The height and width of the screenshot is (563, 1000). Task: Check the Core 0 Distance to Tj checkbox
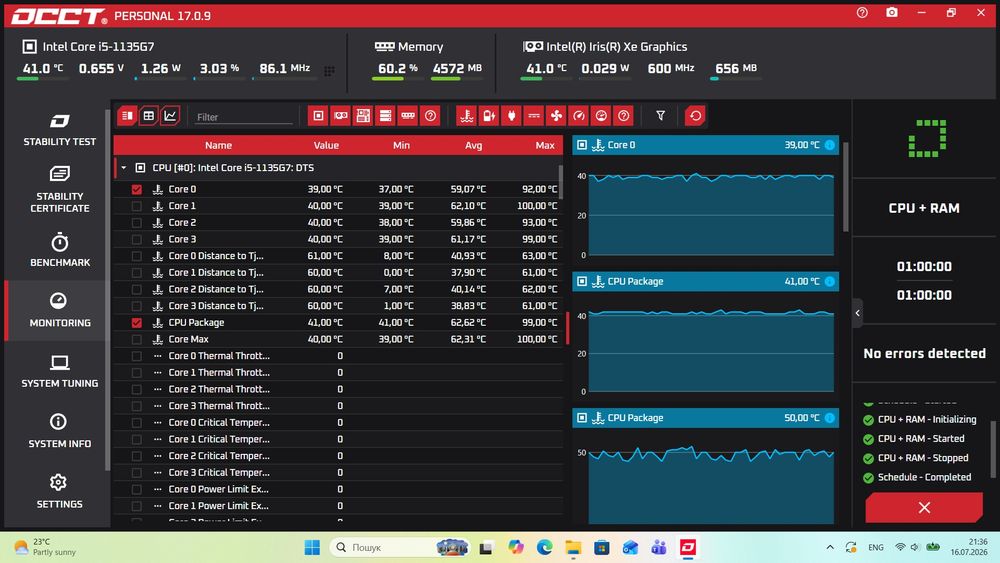click(136, 256)
